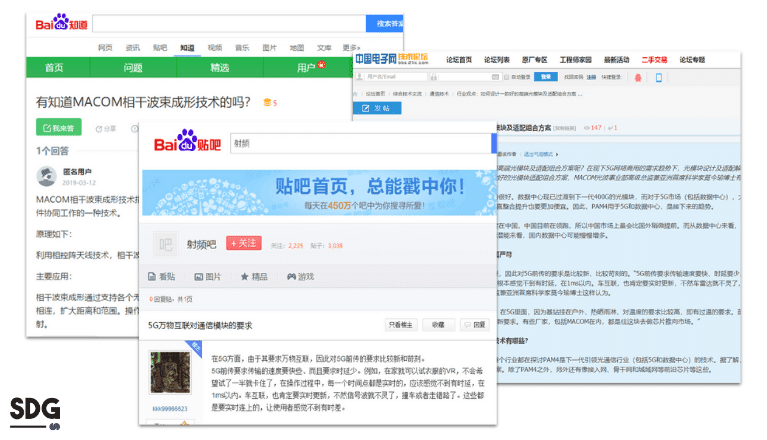The width and height of the screenshot is (767, 440).
Task: Click the reward coins icon next to question title
Action: click(267, 102)
